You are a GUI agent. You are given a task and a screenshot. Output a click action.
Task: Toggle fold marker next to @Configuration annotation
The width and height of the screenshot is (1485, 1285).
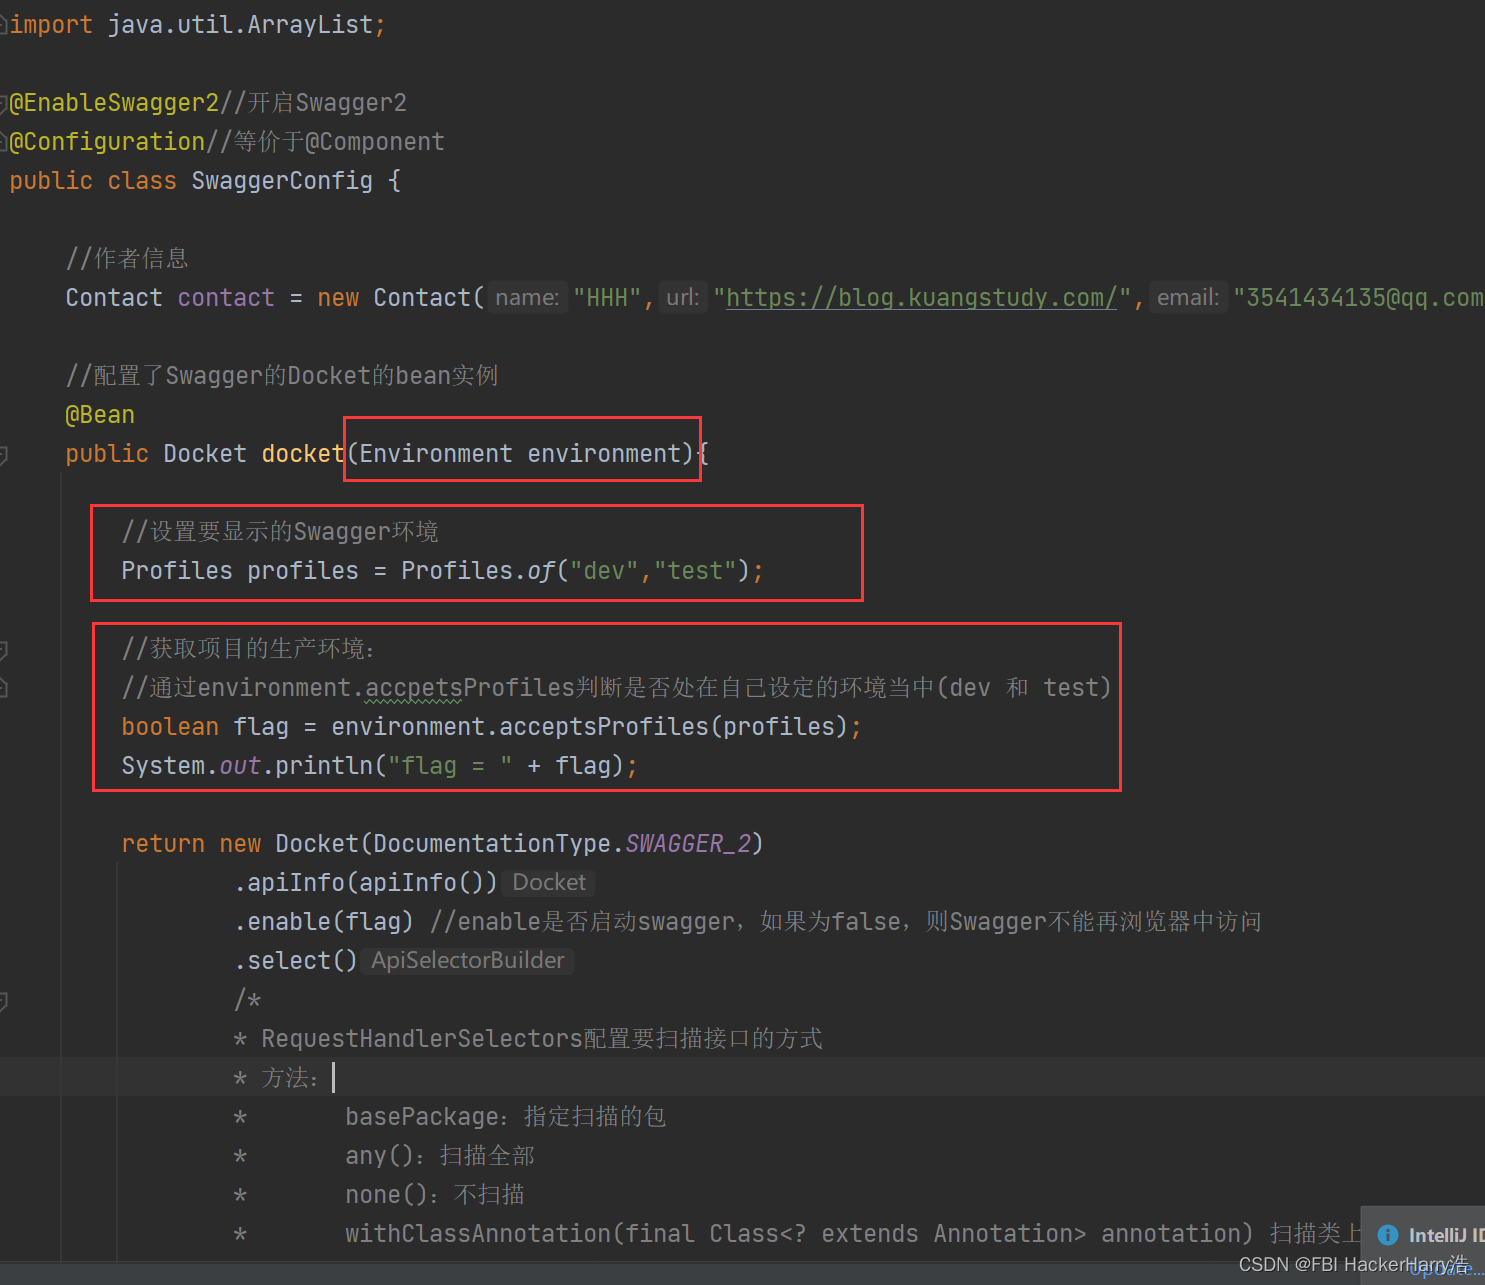coord(3,142)
